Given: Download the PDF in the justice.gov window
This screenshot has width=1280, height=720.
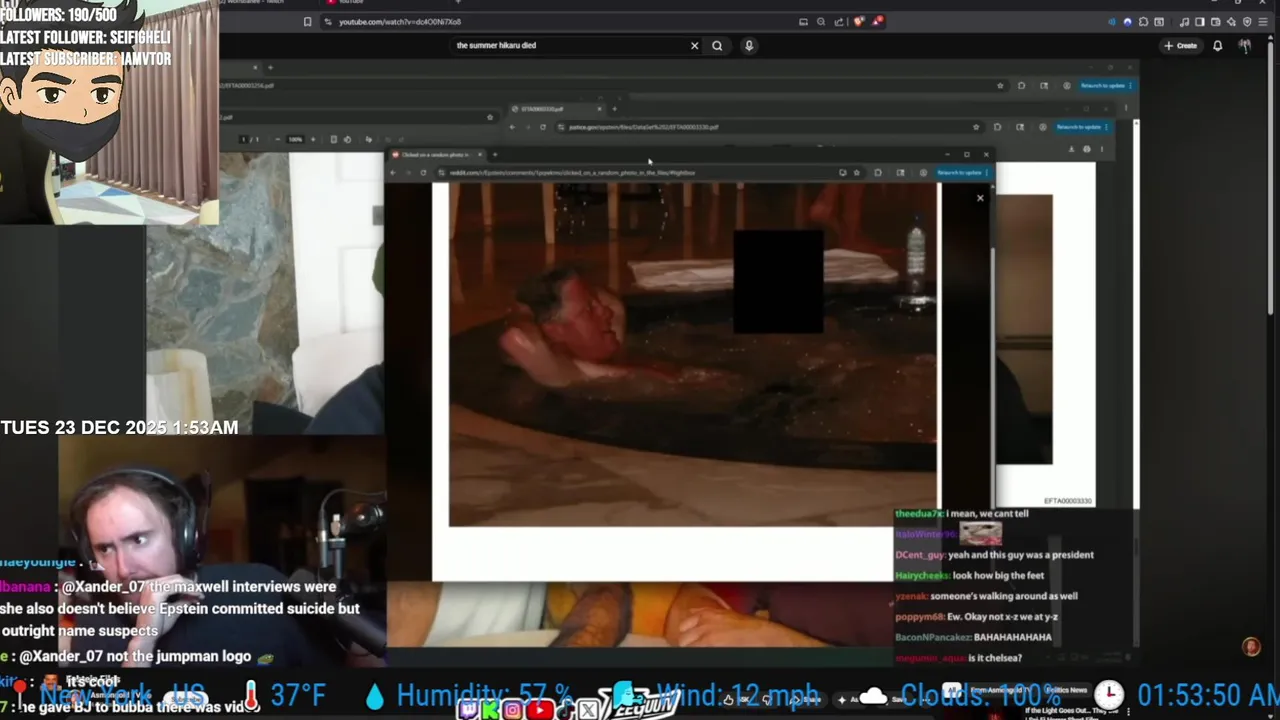Looking at the screenshot, I should 1071,149.
